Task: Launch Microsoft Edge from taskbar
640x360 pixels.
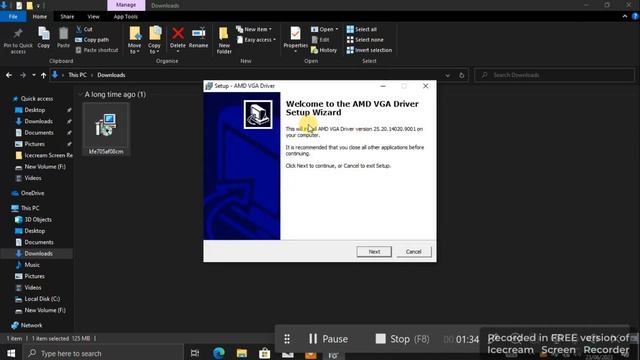Action: [219, 353]
